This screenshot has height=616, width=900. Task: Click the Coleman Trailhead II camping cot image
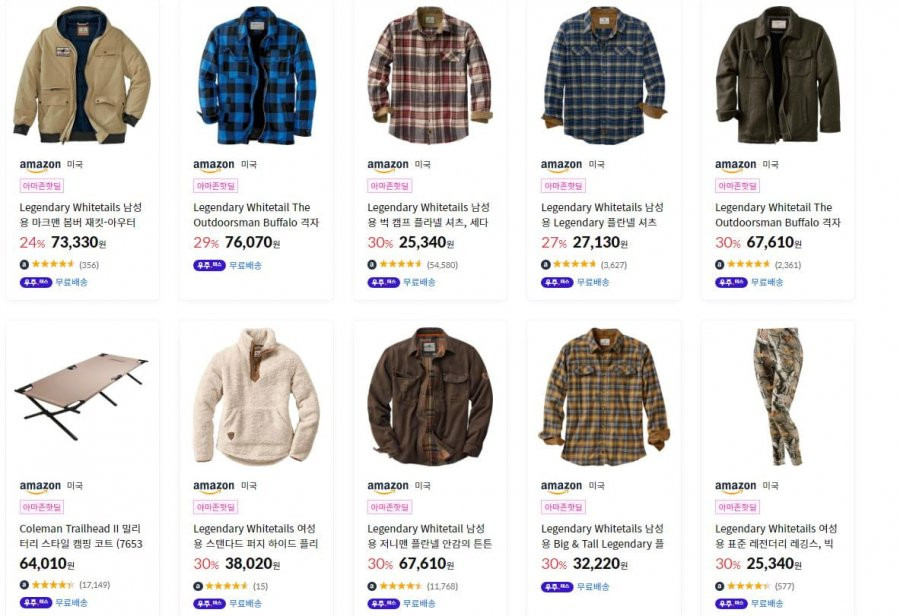pyautogui.click(x=81, y=396)
